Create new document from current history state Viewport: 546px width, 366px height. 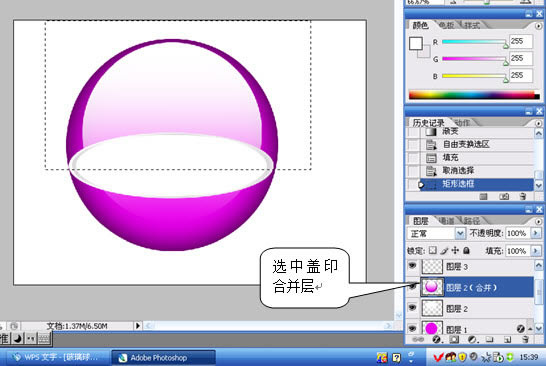(483, 197)
